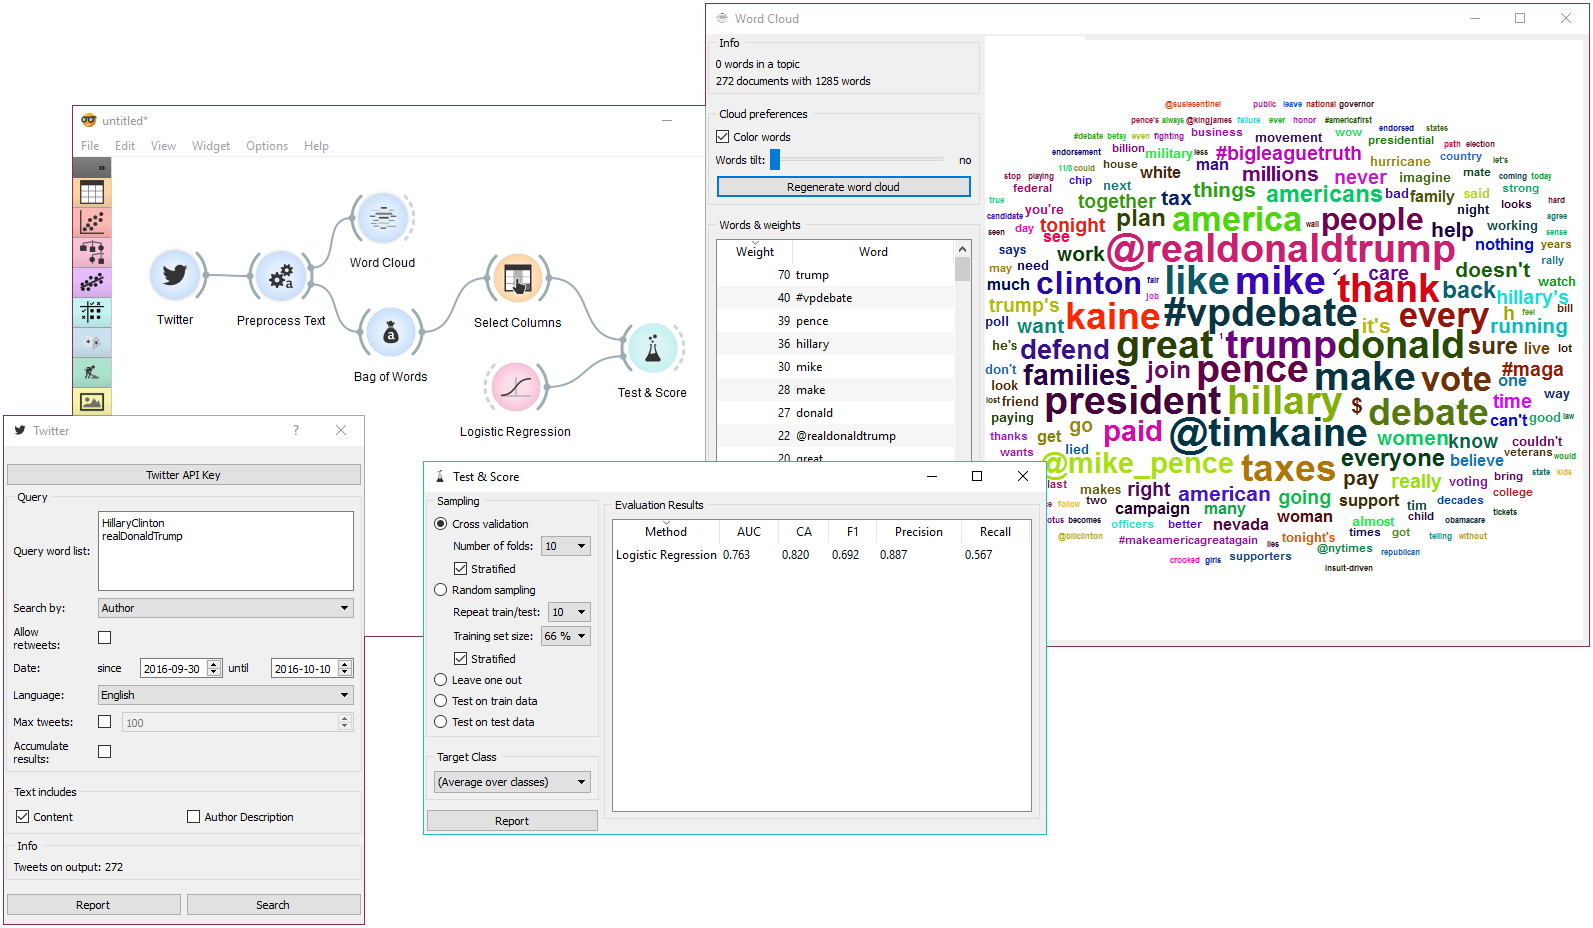The image size is (1593, 928).
Task: Enable the Allow retweets checkbox
Action: point(105,638)
